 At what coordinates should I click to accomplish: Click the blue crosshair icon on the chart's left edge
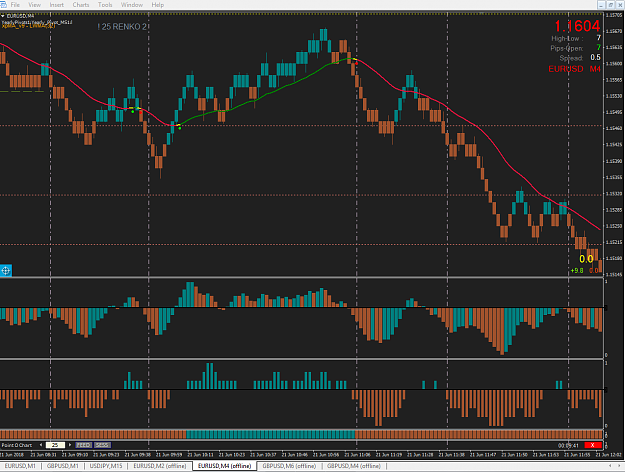point(6,271)
